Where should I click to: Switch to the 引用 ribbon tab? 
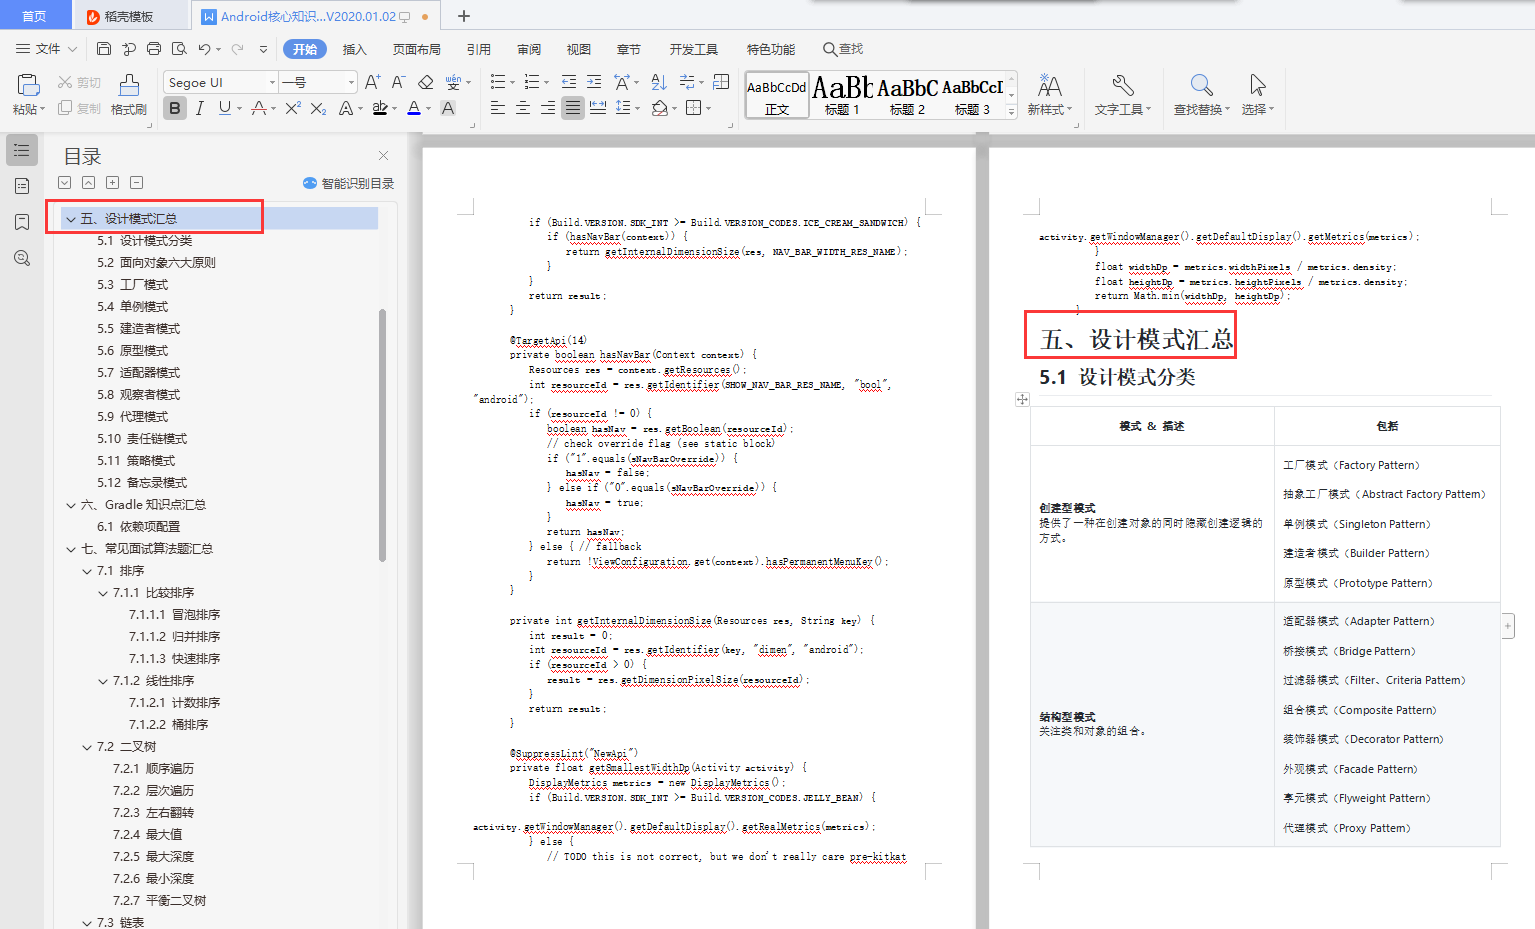pos(478,49)
